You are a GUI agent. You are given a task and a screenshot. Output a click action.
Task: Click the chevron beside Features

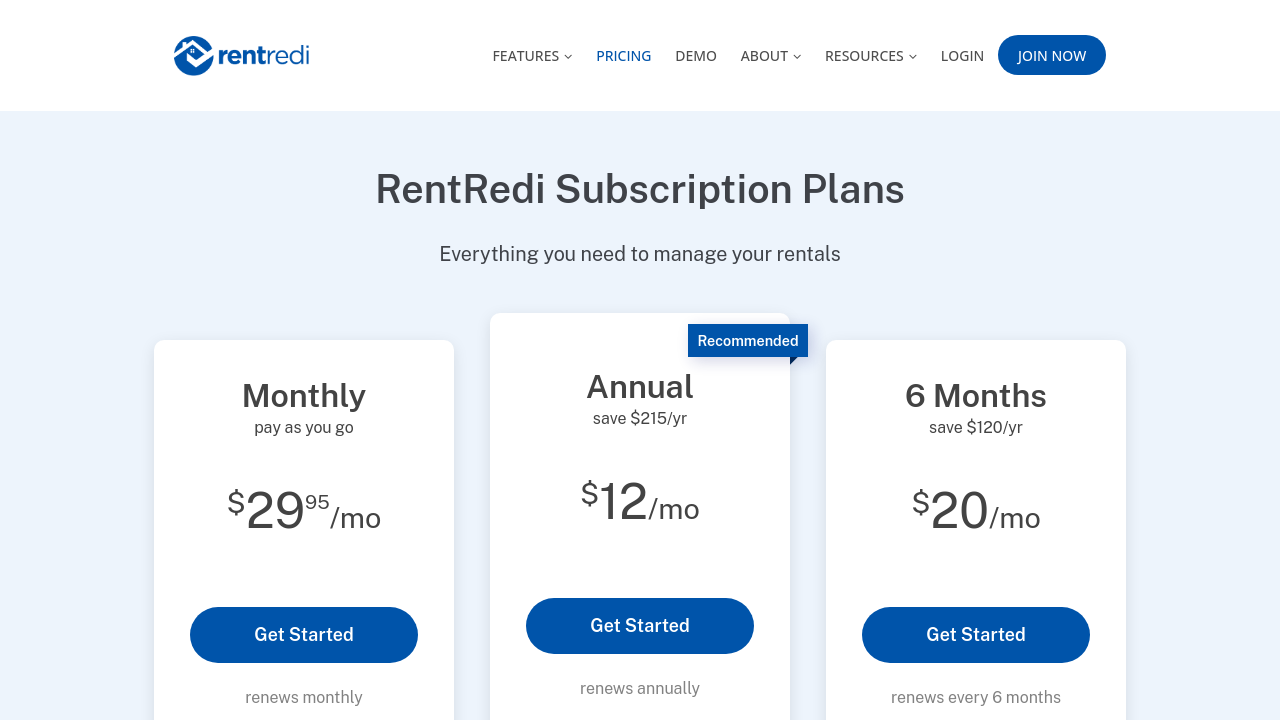coord(569,57)
